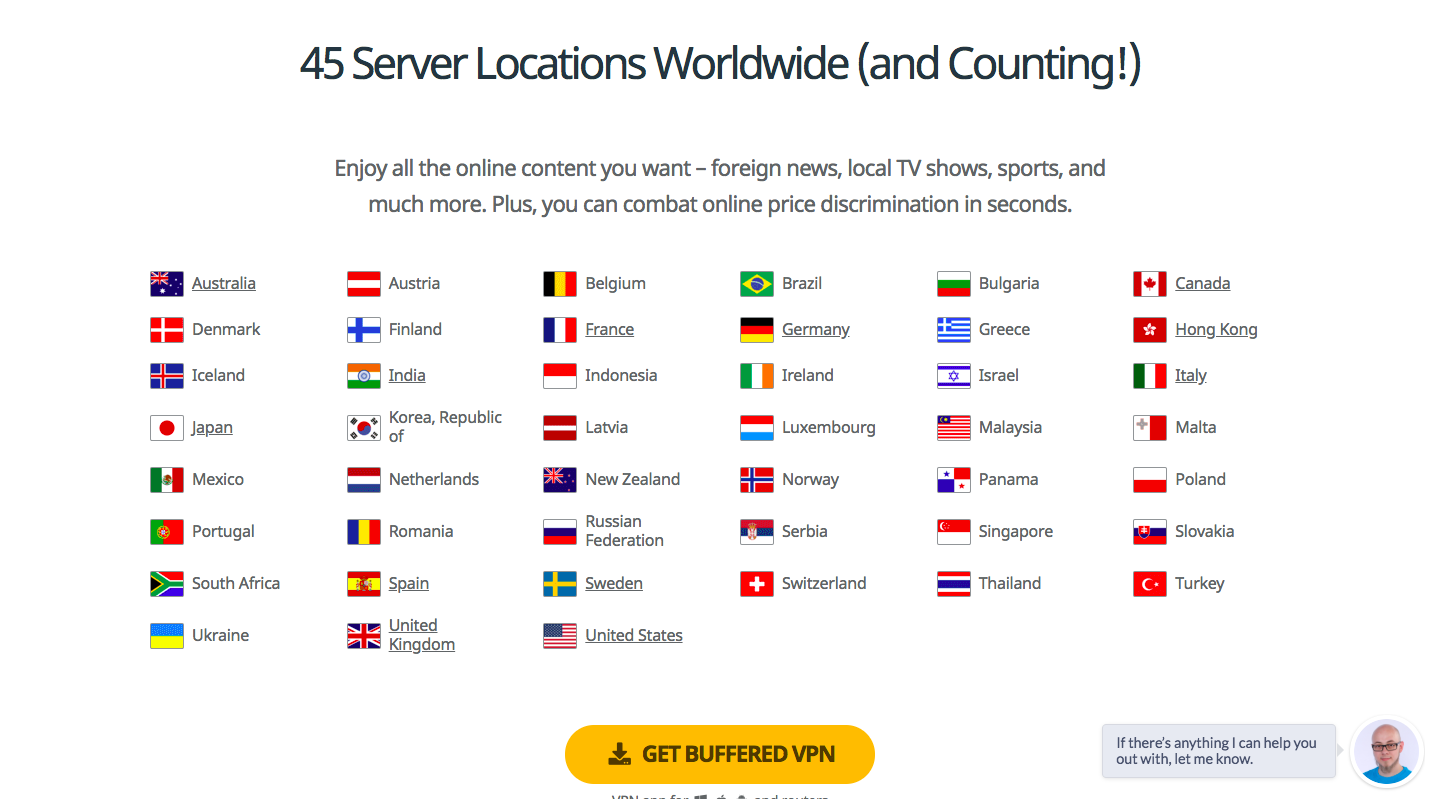The image size is (1439, 799).
Task: Click the Brazil flag icon
Action: [757, 284]
